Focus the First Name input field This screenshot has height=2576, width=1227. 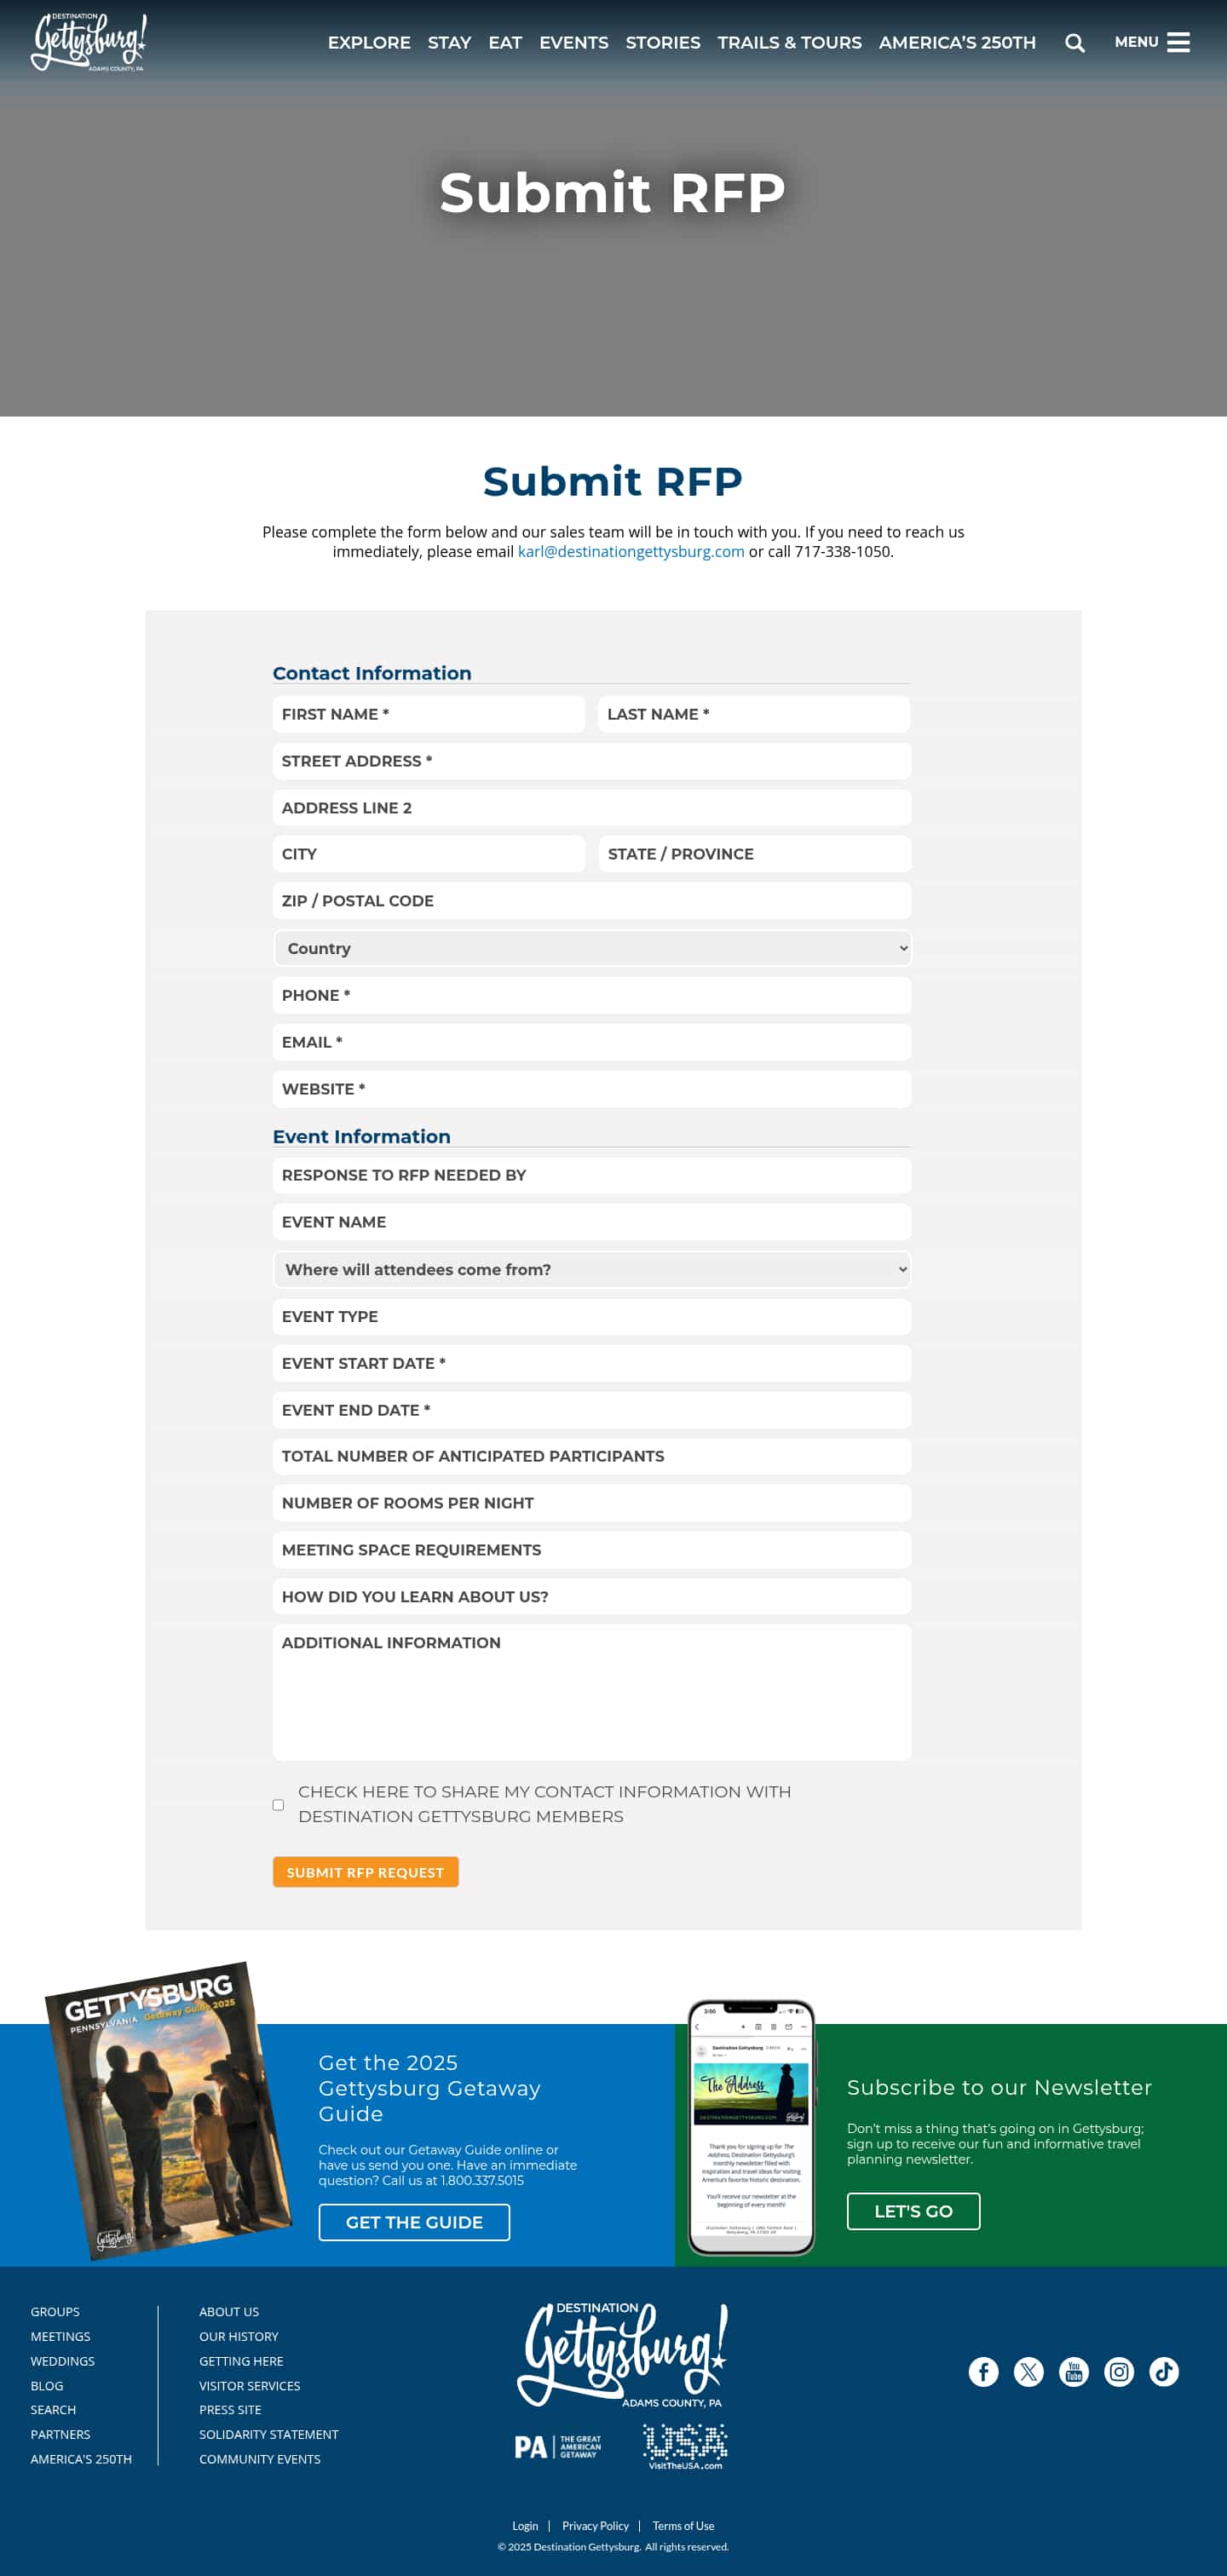point(428,714)
